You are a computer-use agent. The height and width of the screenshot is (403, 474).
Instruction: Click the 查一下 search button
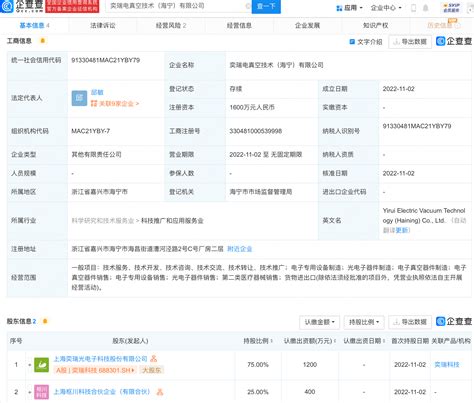[266, 6]
